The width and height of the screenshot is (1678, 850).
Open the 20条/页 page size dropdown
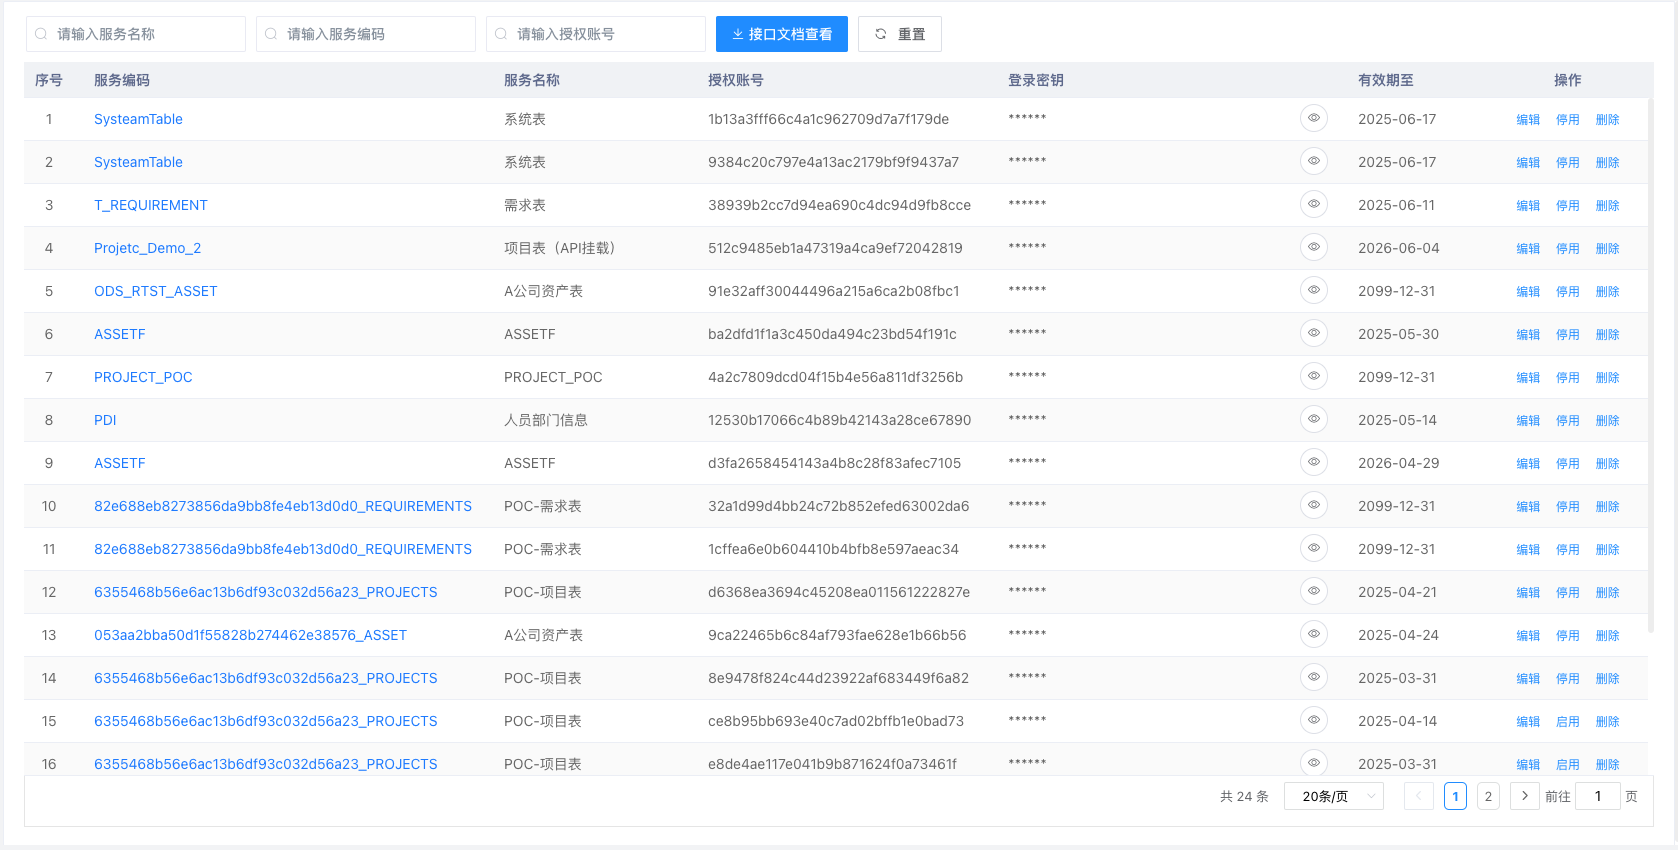(x=1333, y=796)
